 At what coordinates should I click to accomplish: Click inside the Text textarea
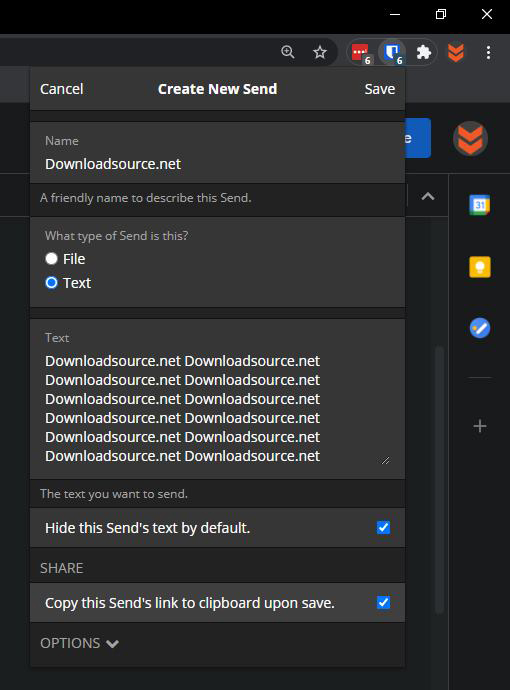(x=217, y=408)
